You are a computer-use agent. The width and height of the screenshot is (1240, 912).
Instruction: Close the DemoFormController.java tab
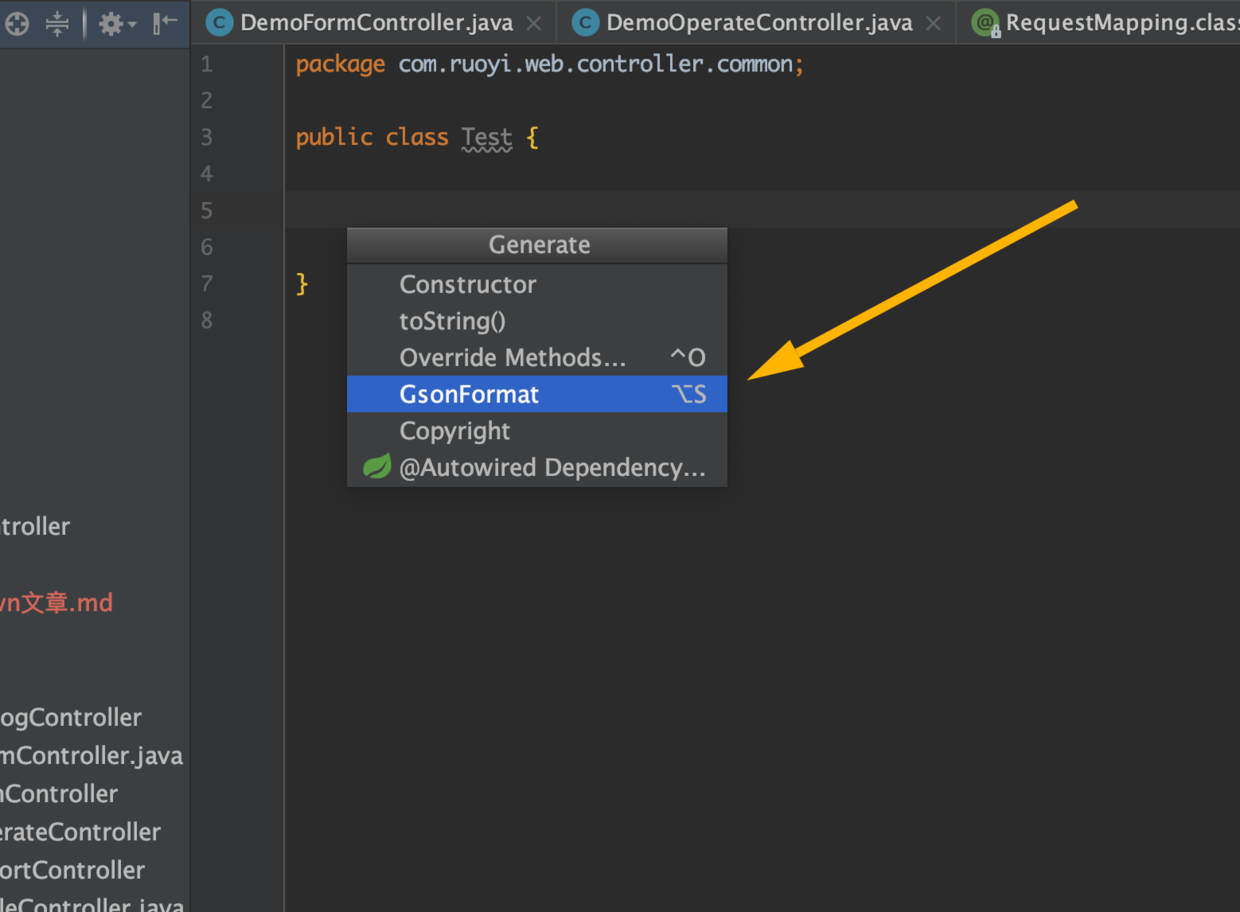point(534,23)
